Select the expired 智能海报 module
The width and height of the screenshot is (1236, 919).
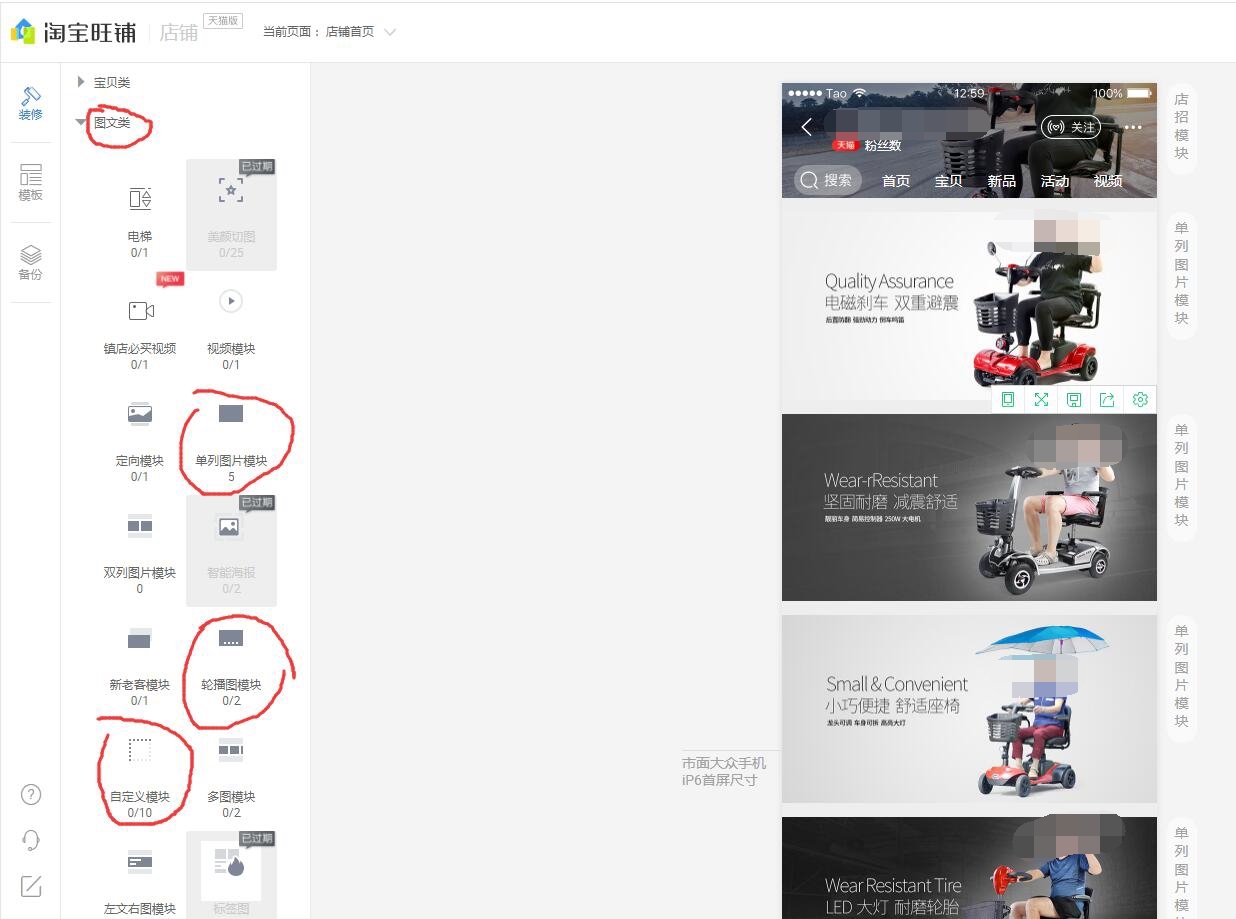click(x=231, y=551)
